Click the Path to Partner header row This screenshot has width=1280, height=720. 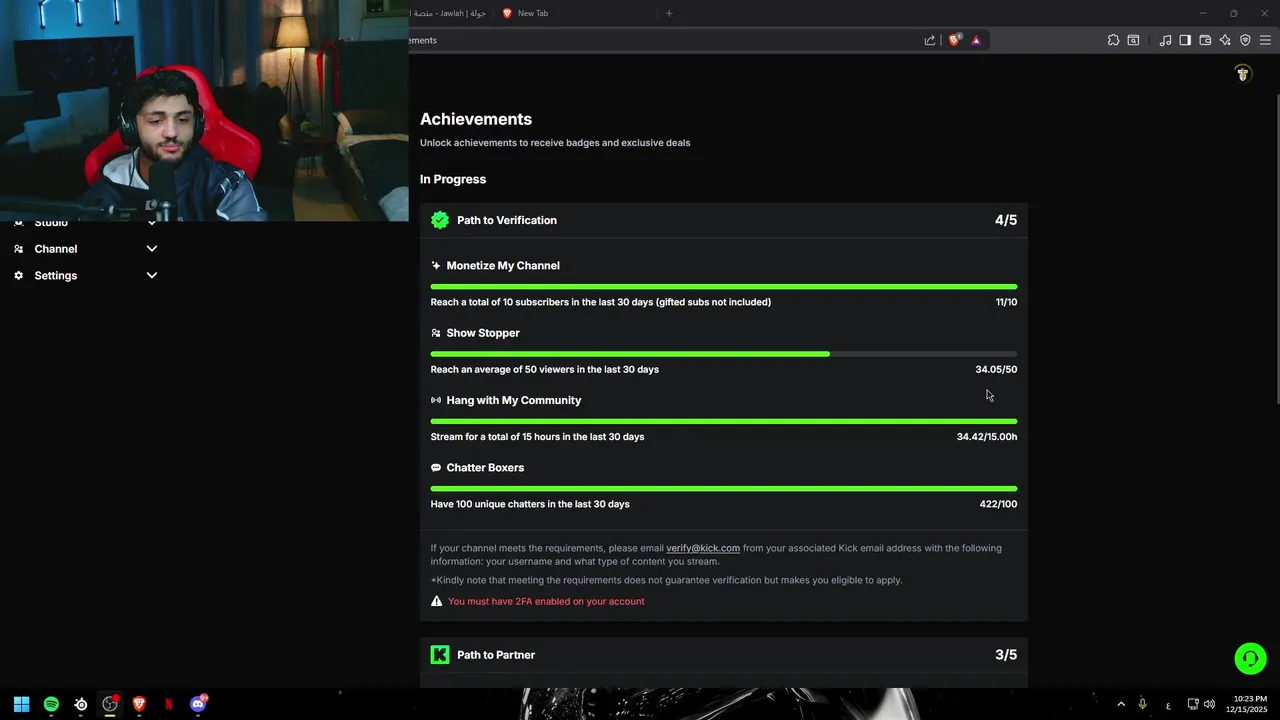pos(724,655)
